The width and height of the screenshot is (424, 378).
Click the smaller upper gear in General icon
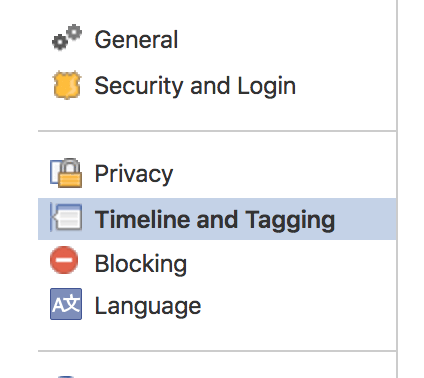click(74, 32)
